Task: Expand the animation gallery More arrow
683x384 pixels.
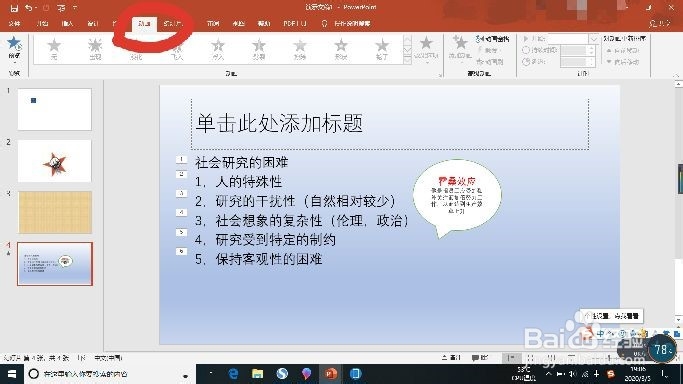Action: tap(407, 61)
